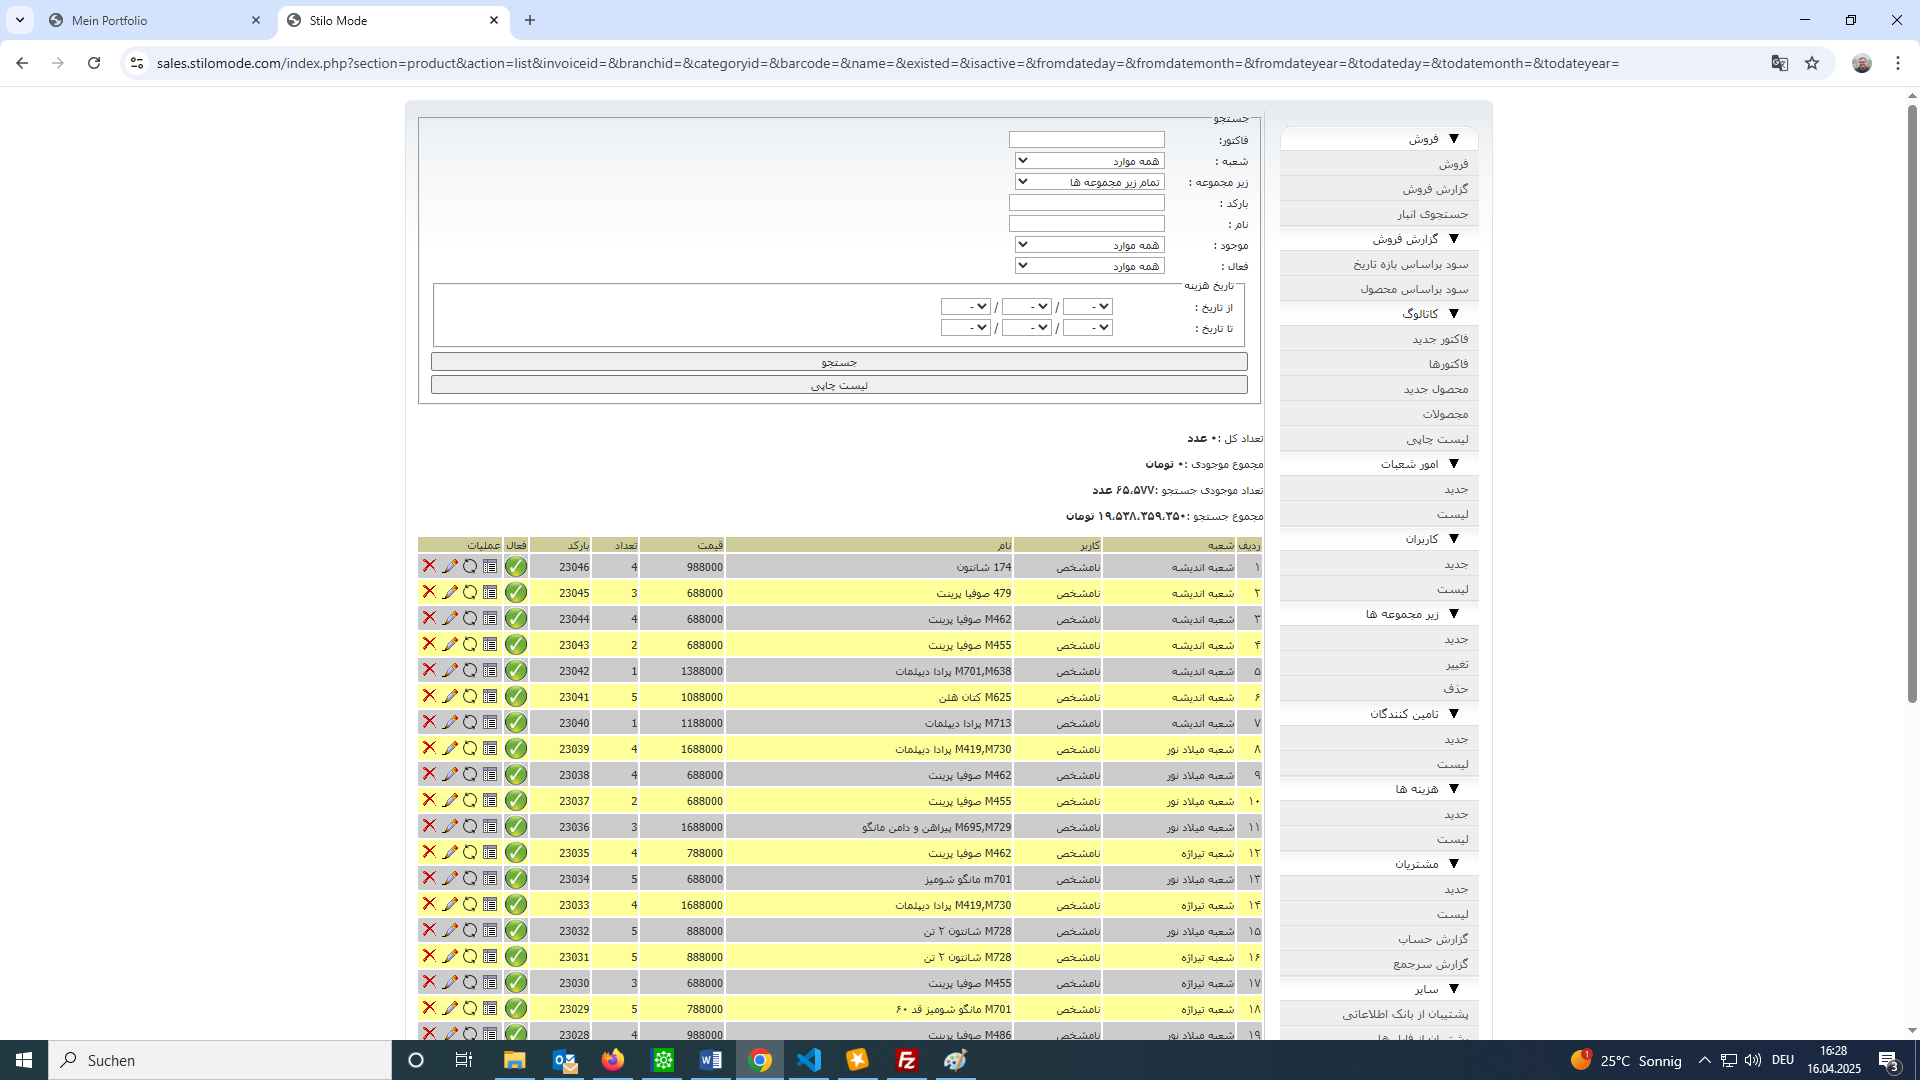Toggle active checkmark for barcode 23042

516,671
